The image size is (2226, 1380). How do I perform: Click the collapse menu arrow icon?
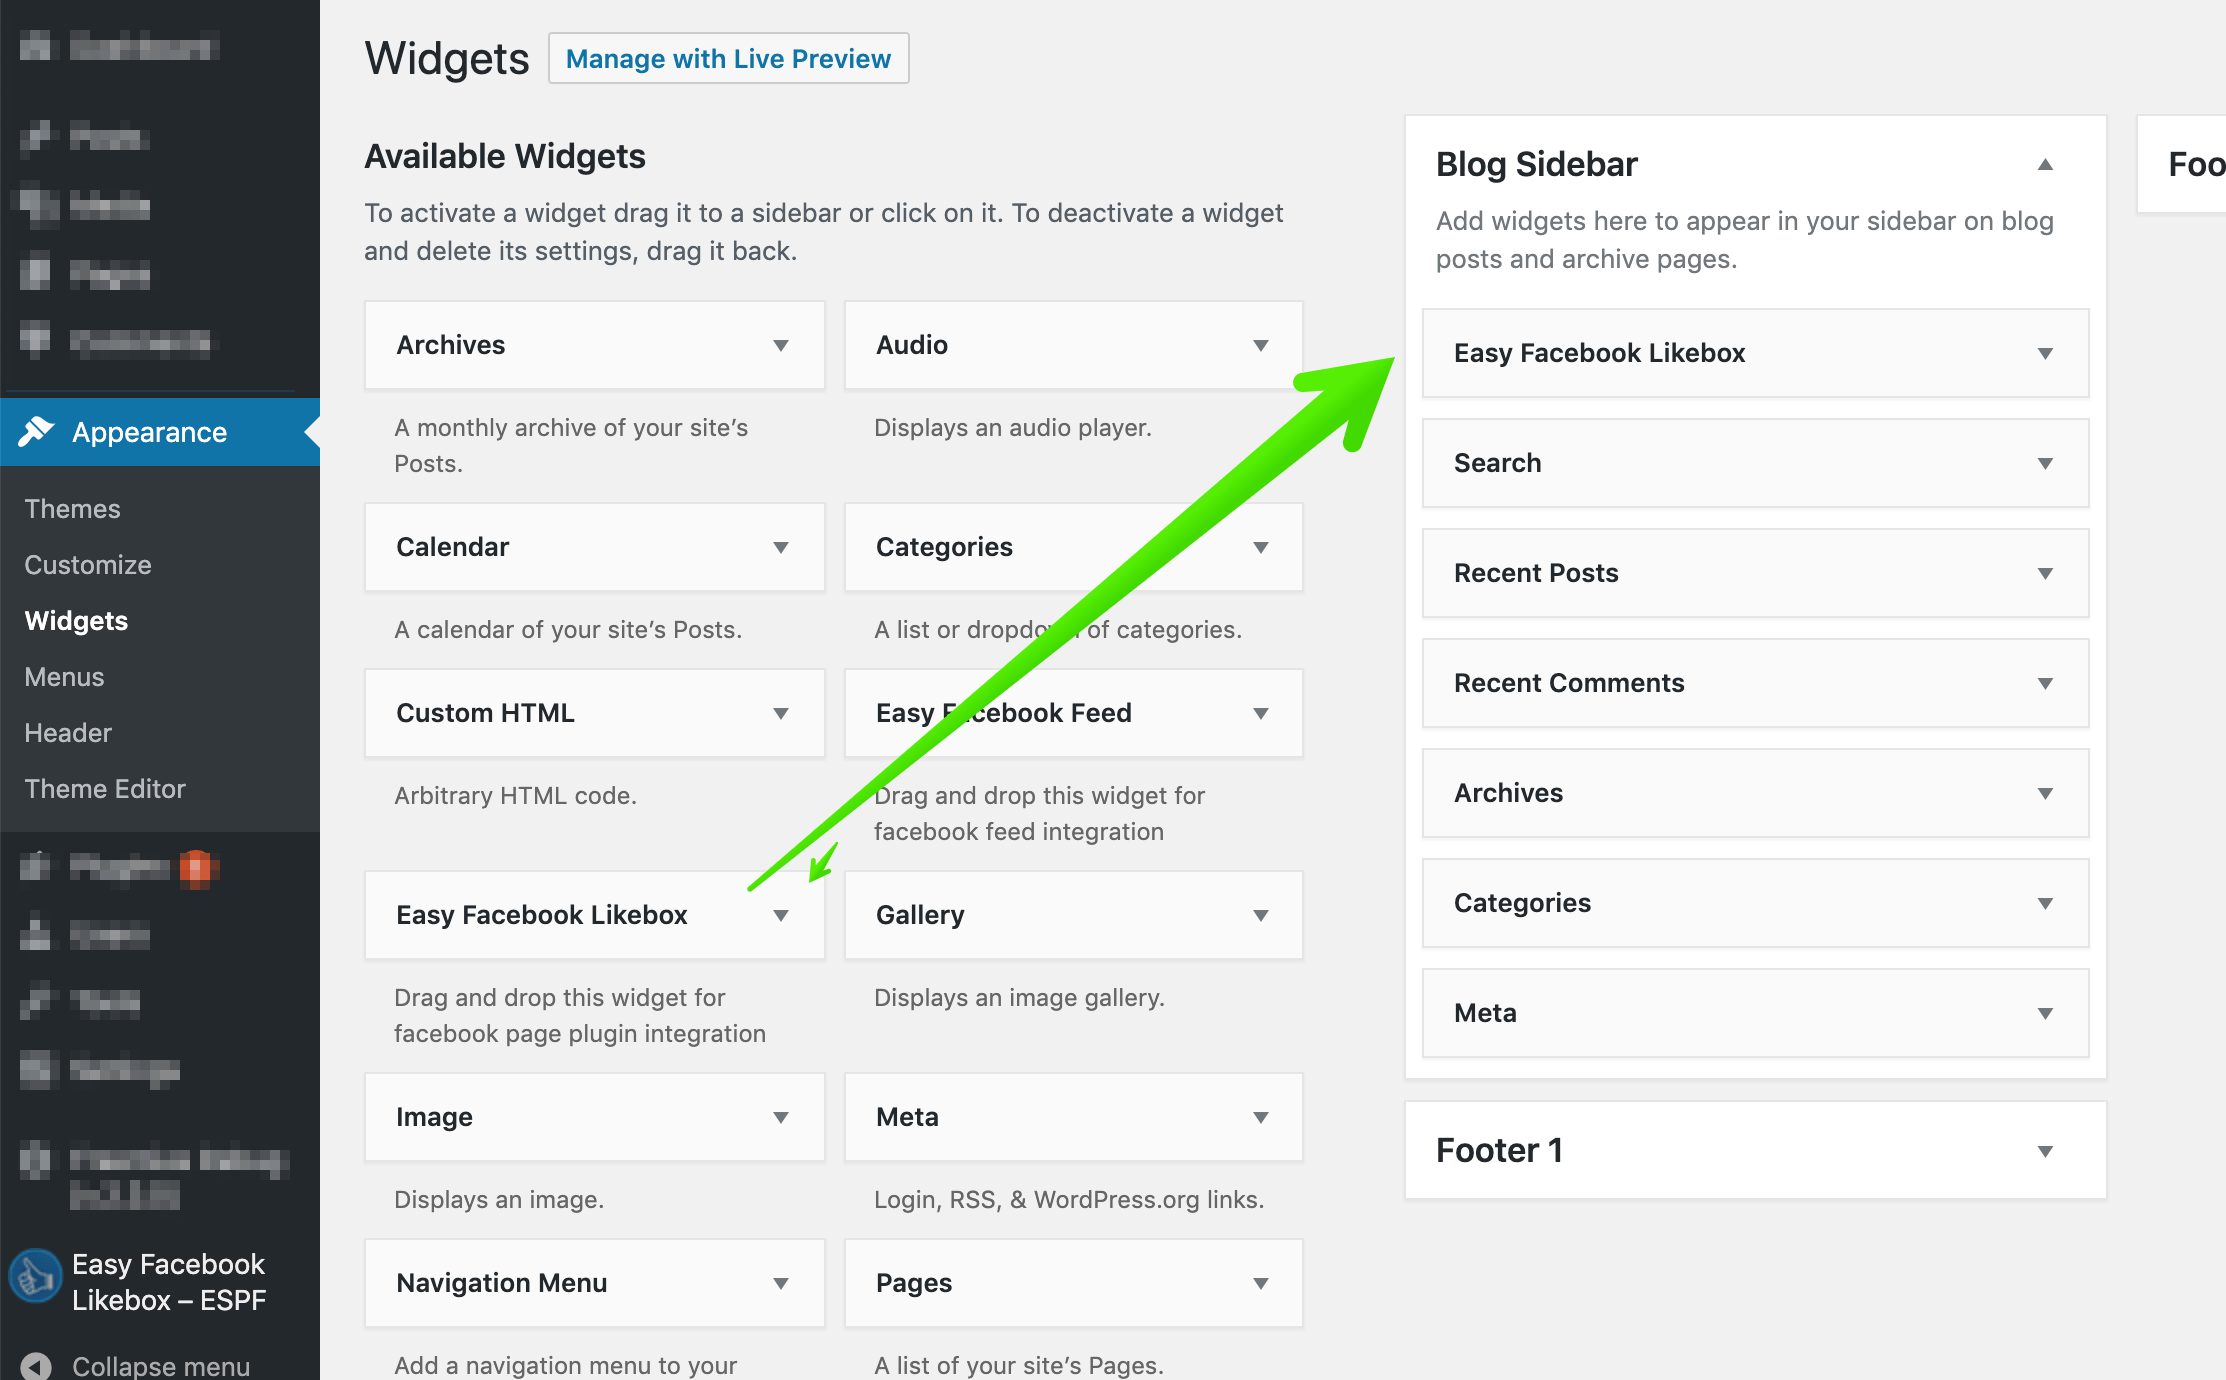(35, 1364)
